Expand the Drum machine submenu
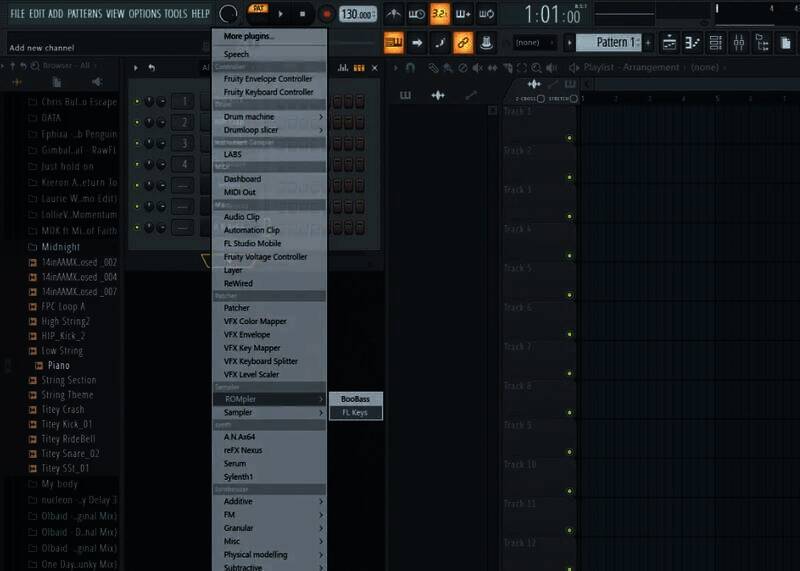This screenshot has width=800, height=571. pos(269,117)
